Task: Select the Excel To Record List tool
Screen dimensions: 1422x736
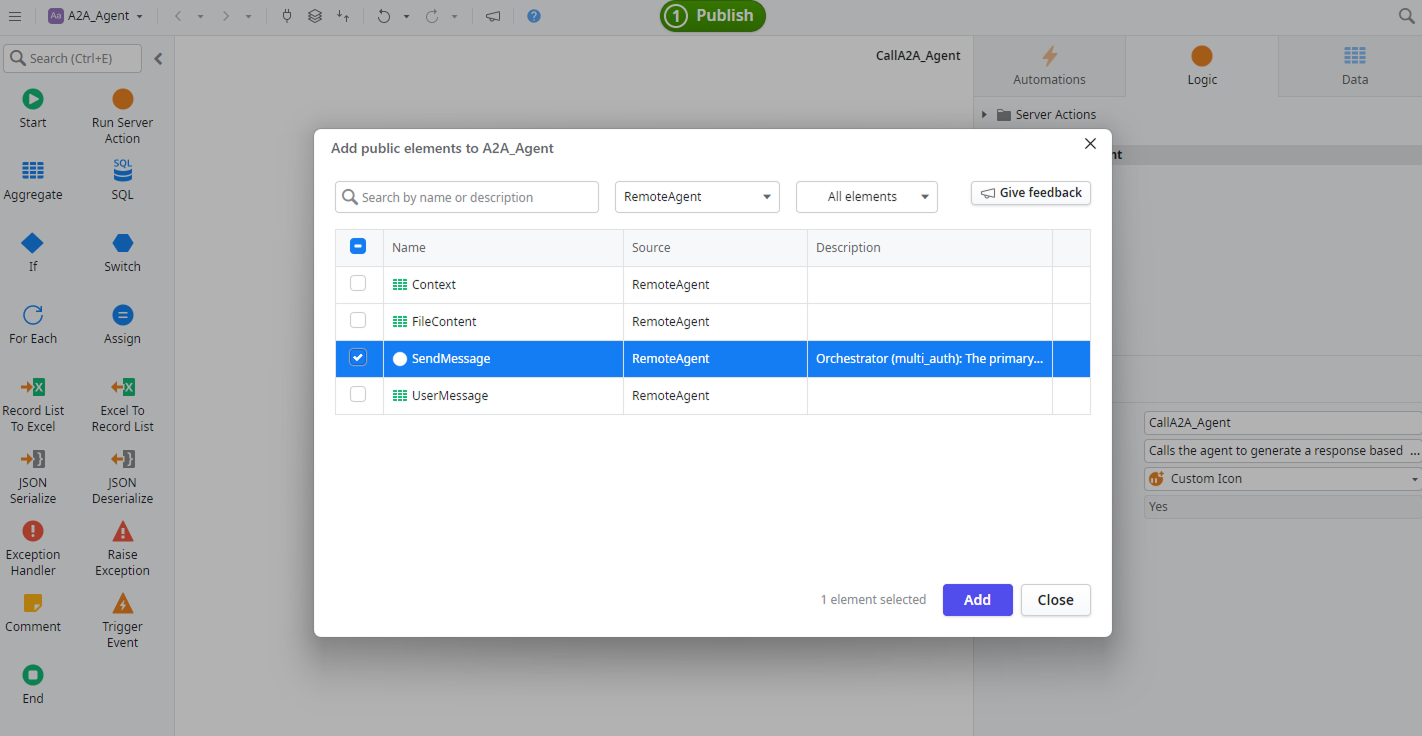Action: 122,404
